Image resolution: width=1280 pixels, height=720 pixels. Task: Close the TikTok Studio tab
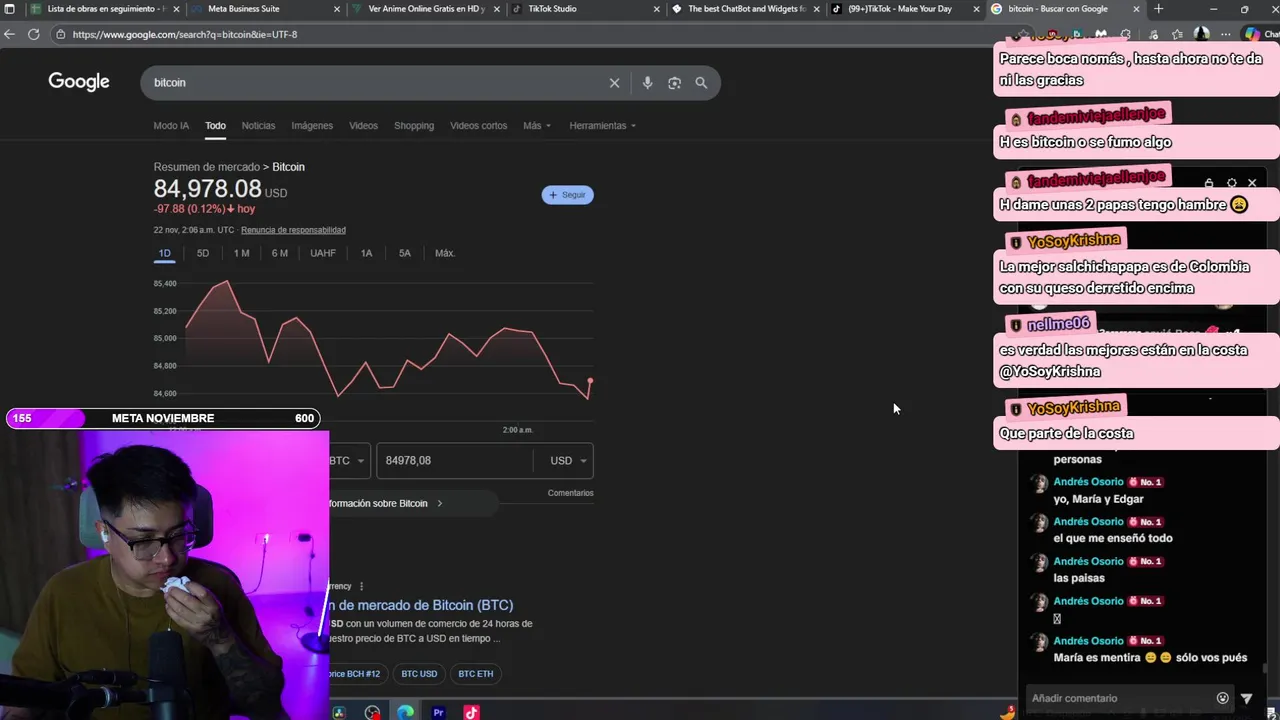(x=657, y=9)
